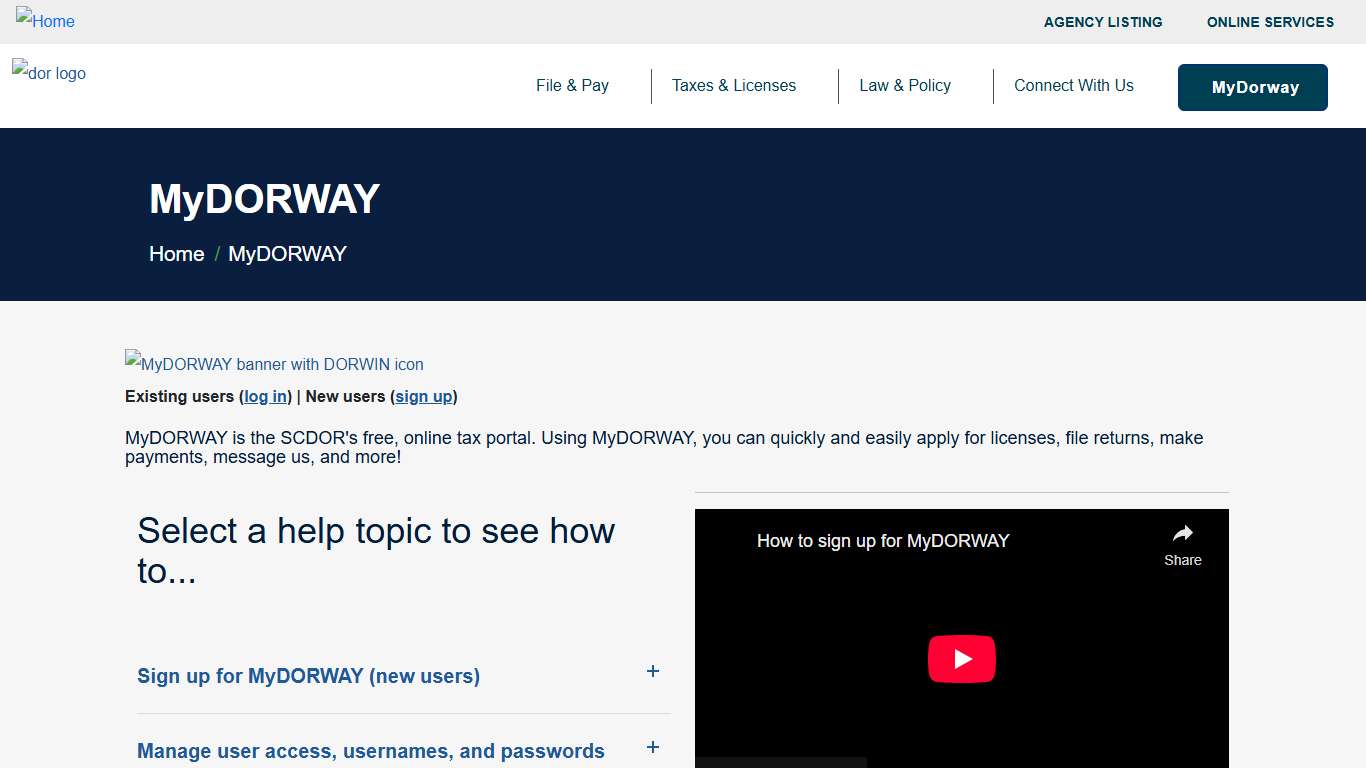Open the Agency Listing link
Screen dimensions: 1366x768
pos(1102,22)
